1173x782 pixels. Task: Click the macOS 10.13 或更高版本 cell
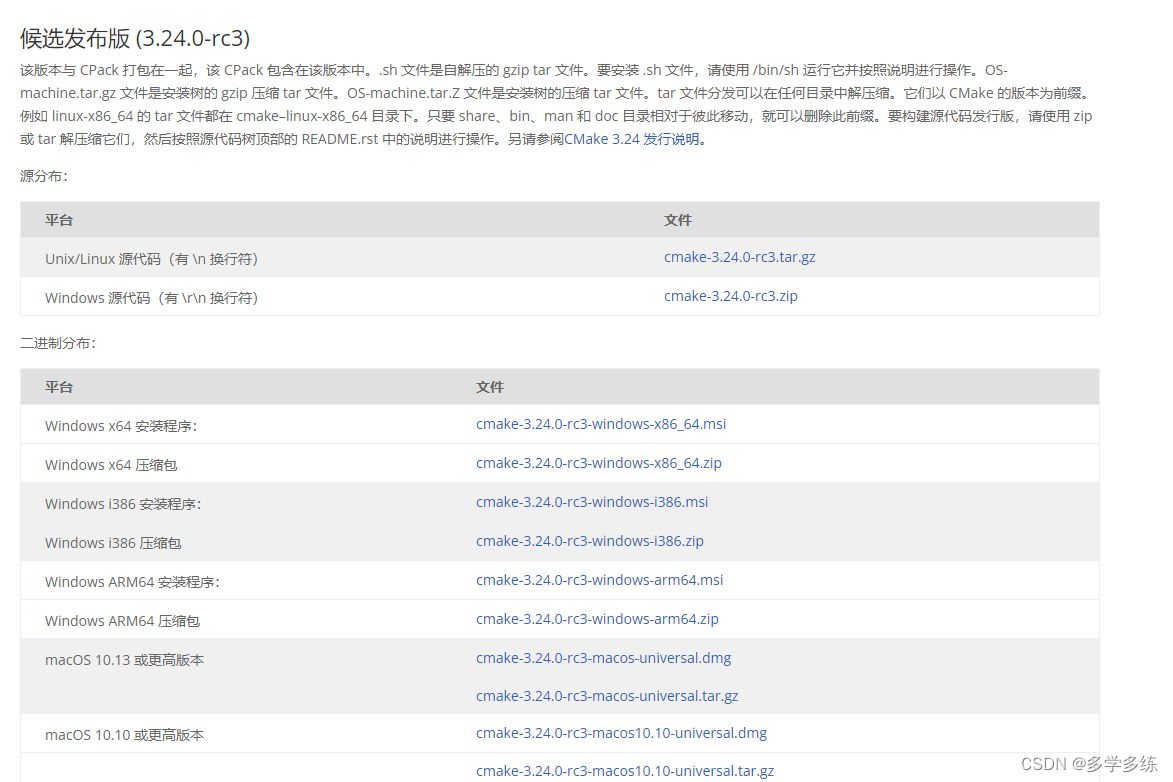pos(124,660)
